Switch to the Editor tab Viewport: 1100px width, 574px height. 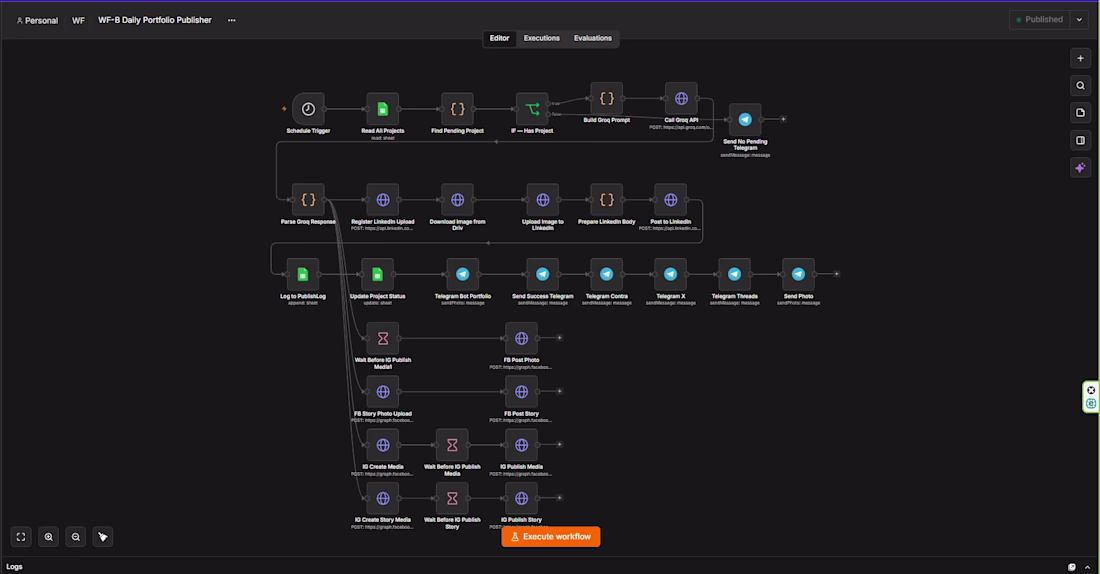point(499,38)
